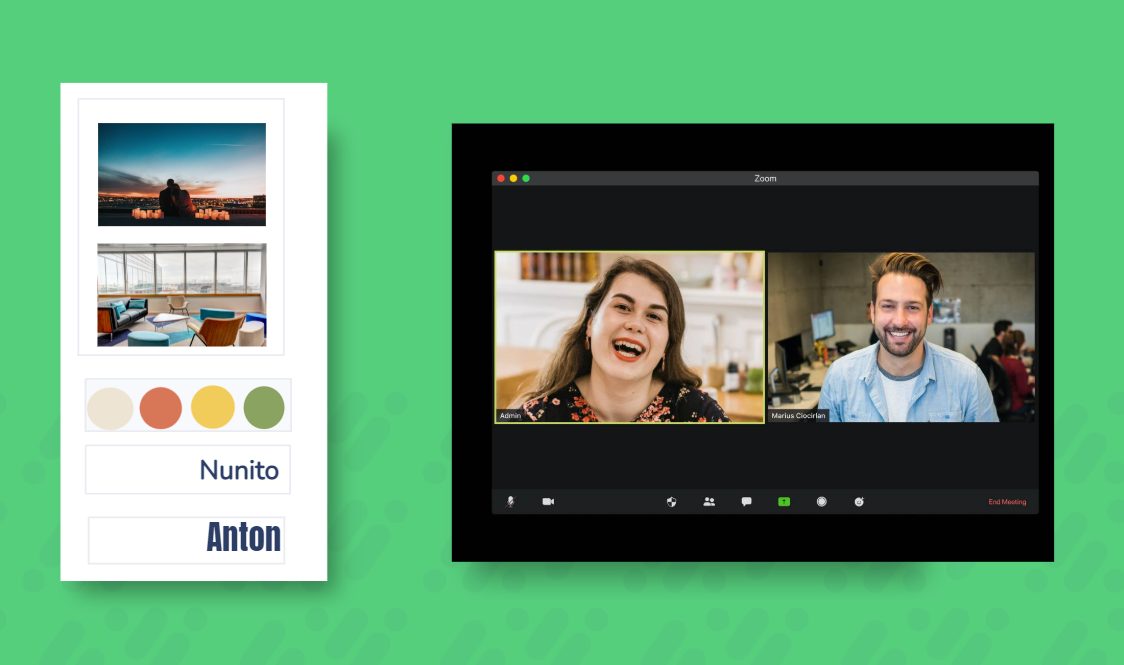Mute the microphone in Zoom toolbar
This screenshot has width=1124, height=665.
[510, 502]
